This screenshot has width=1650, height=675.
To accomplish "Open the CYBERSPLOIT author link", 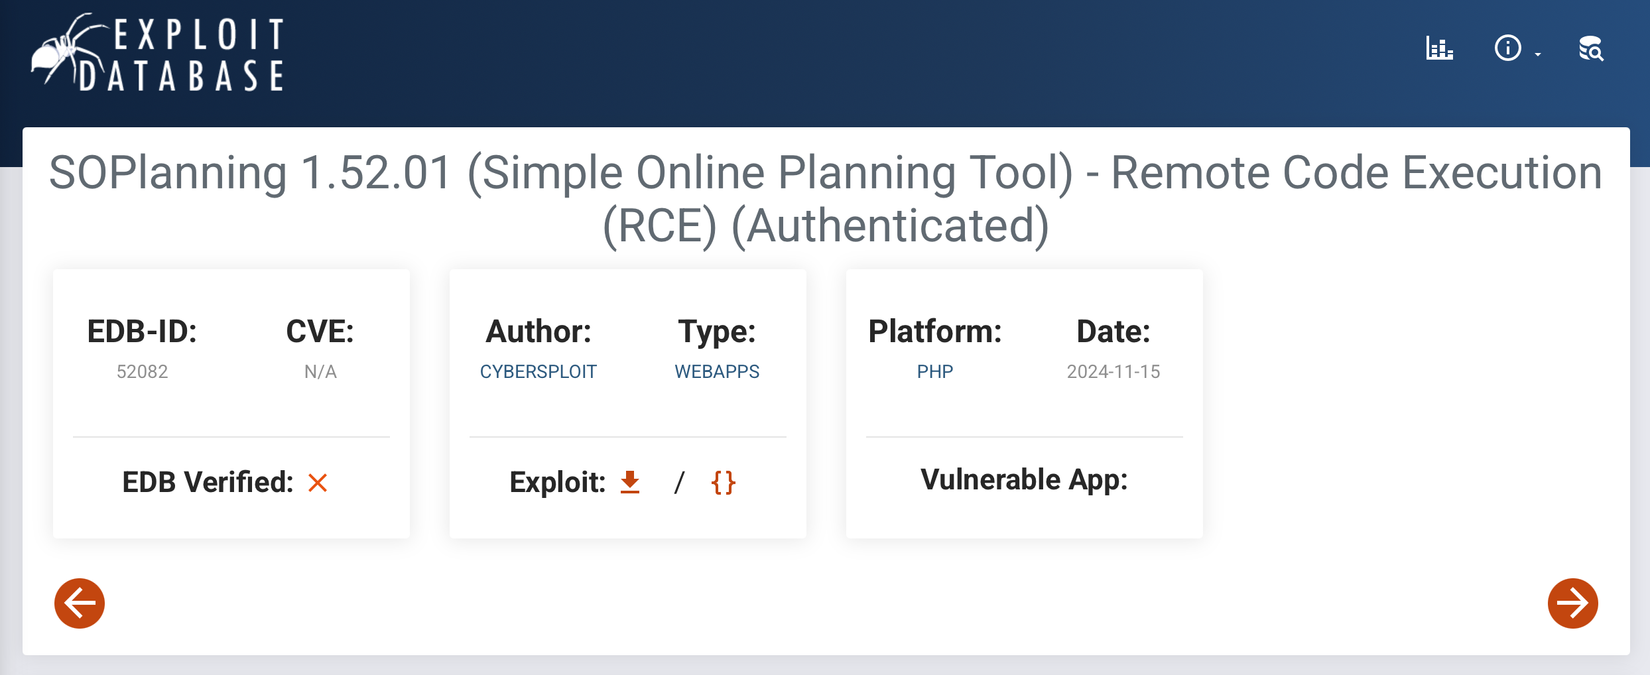I will coord(538,372).
